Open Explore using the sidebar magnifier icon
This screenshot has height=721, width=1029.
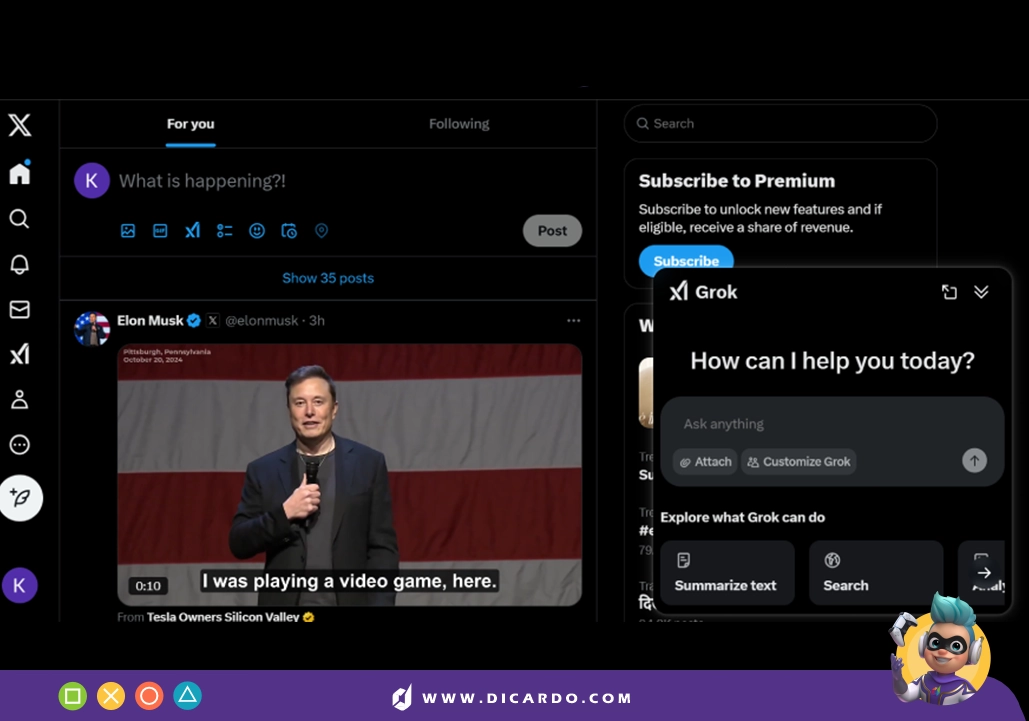(20, 218)
